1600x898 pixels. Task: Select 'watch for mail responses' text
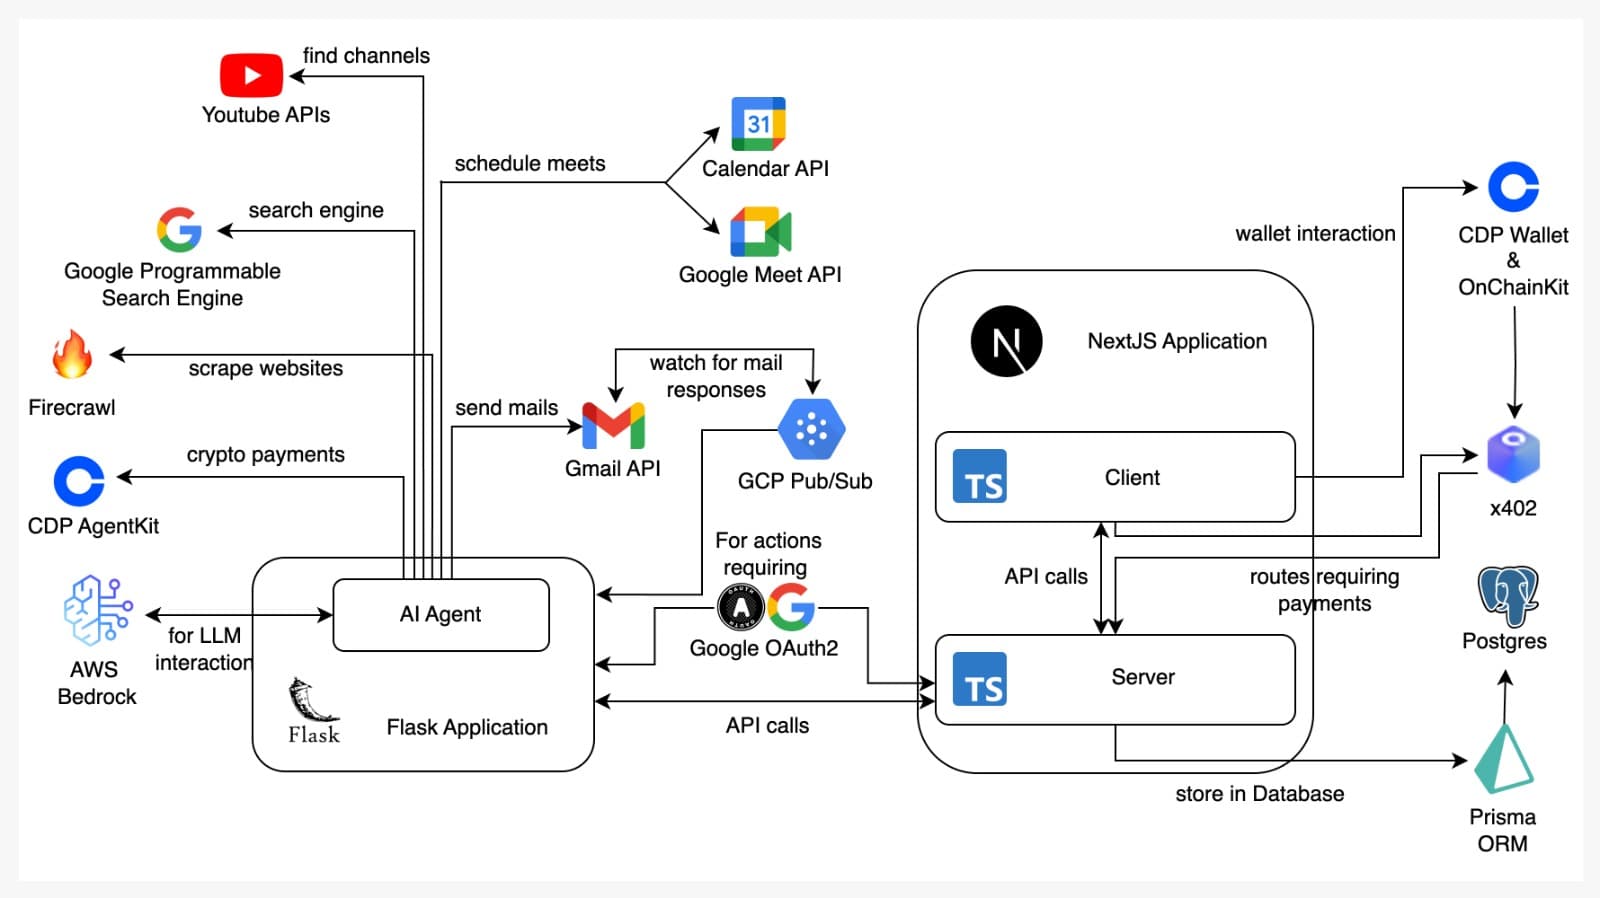(x=716, y=376)
